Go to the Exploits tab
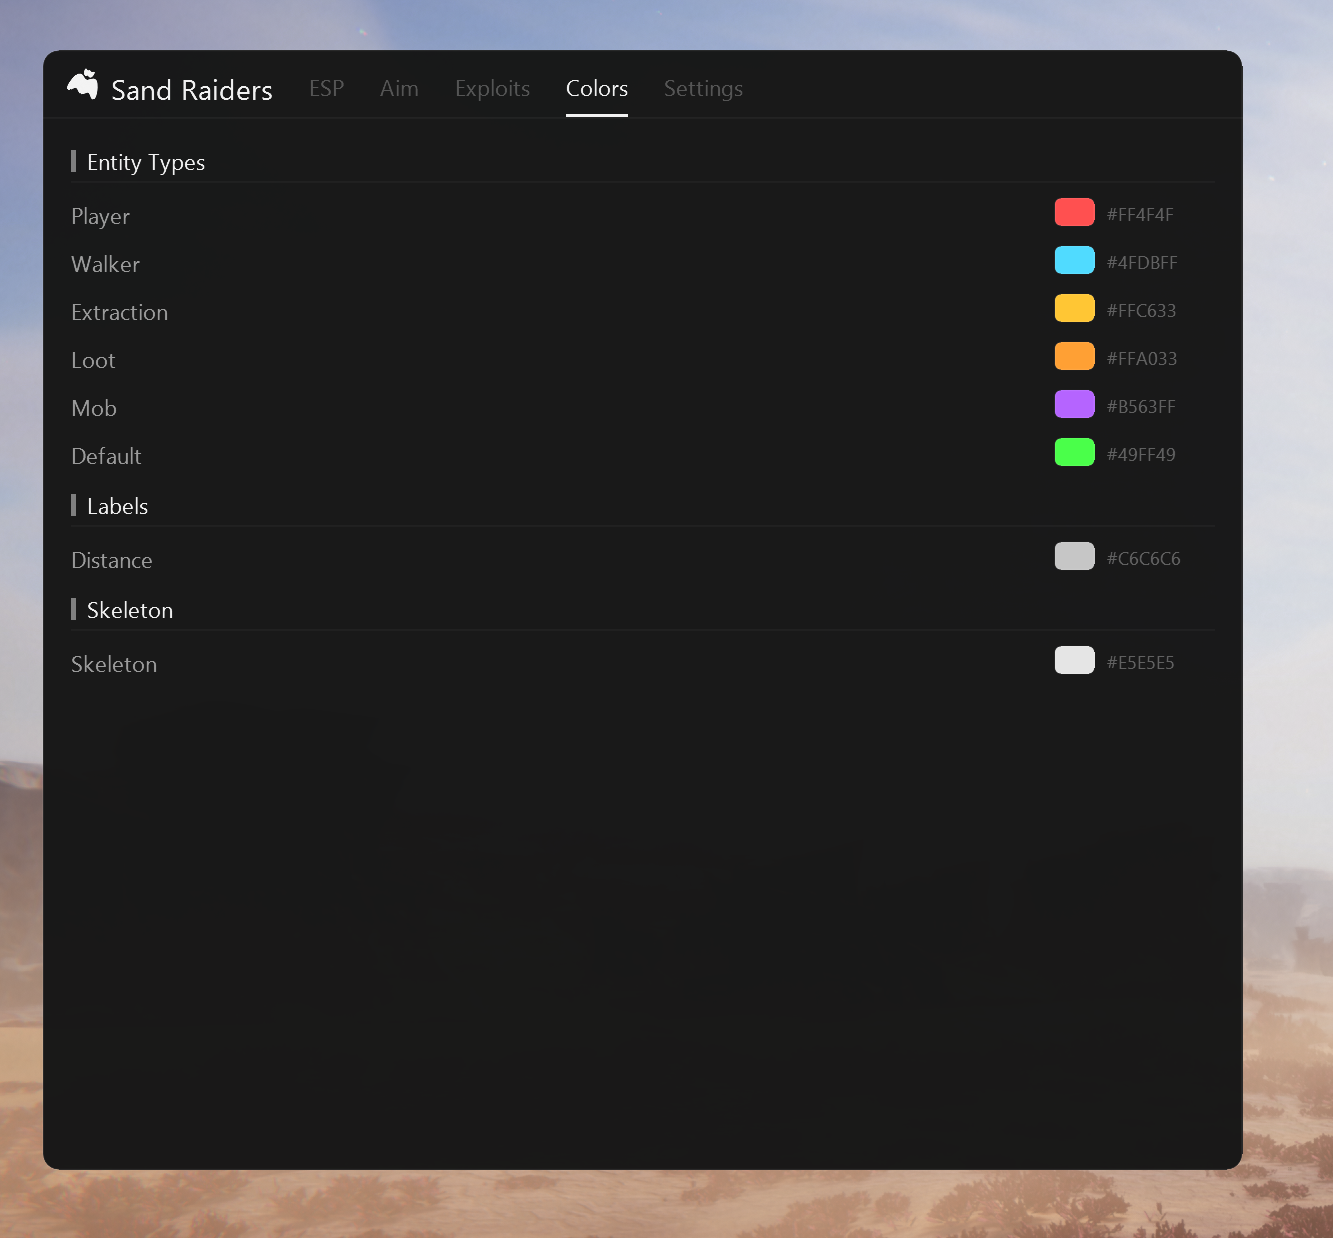The width and height of the screenshot is (1333, 1238). coord(493,89)
